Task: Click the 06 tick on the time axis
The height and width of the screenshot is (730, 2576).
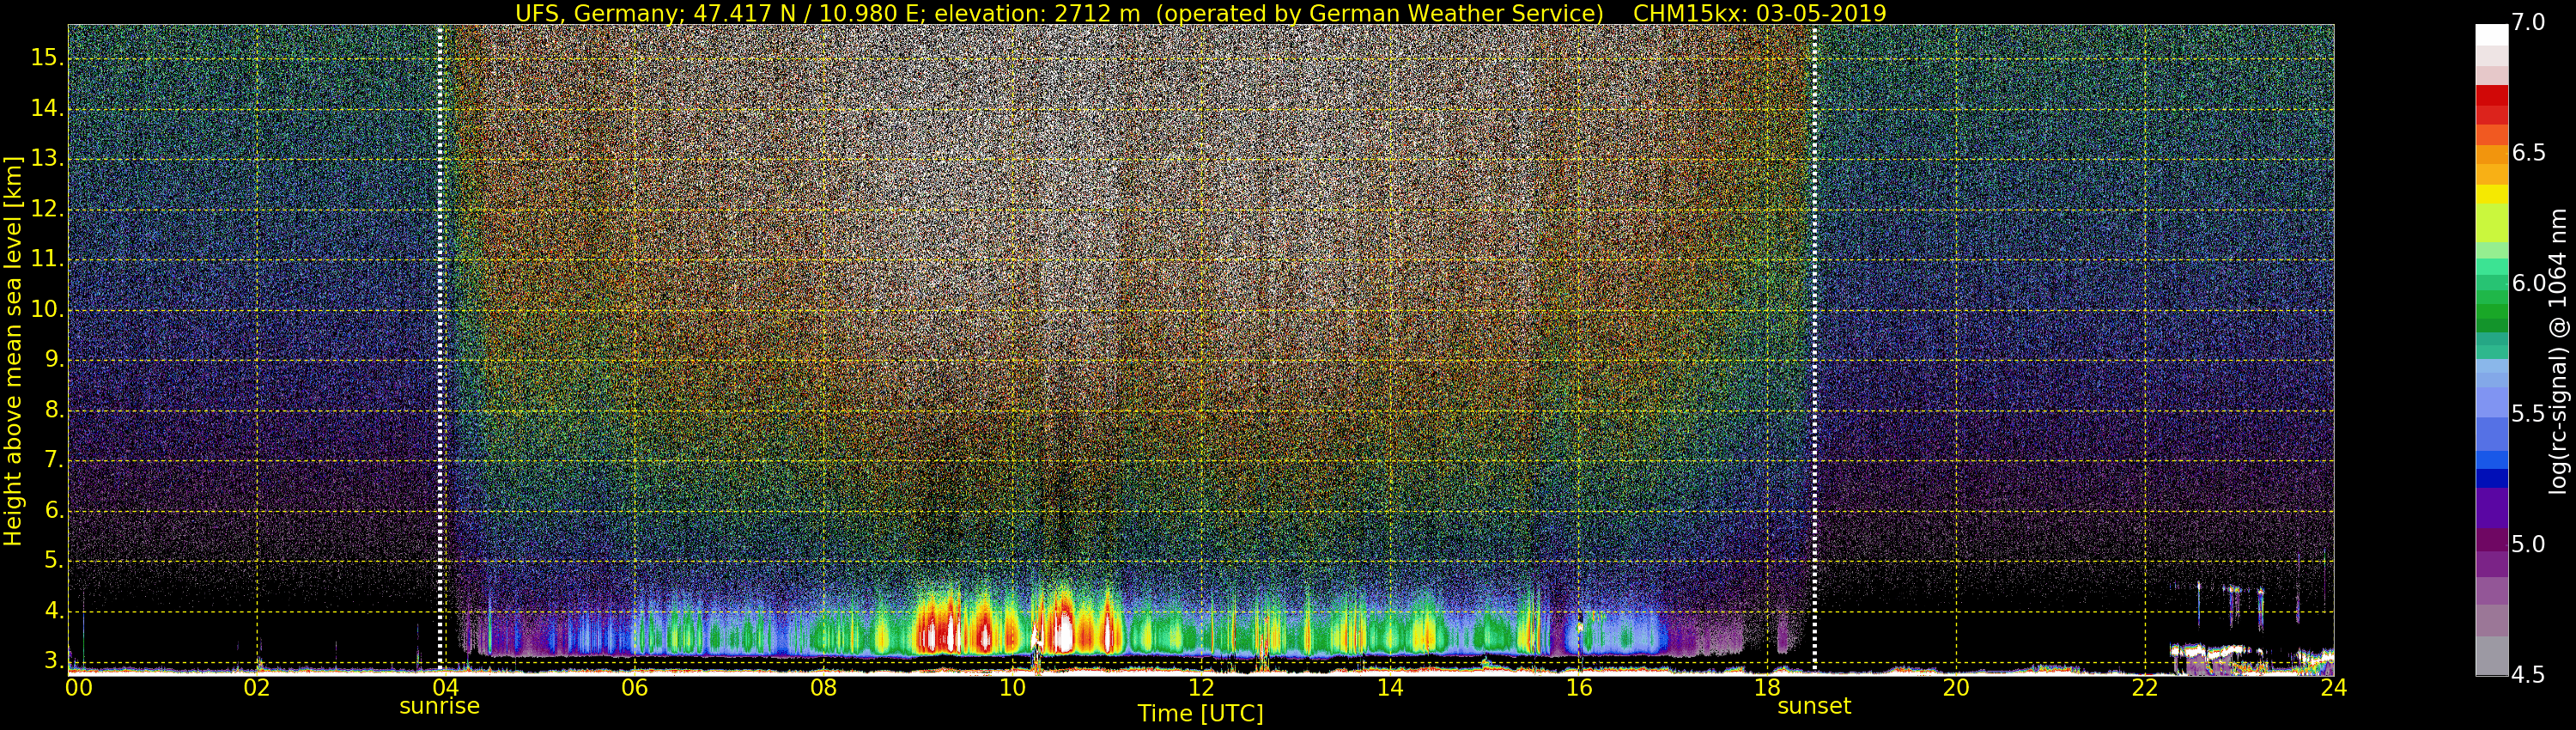Action: [634, 687]
